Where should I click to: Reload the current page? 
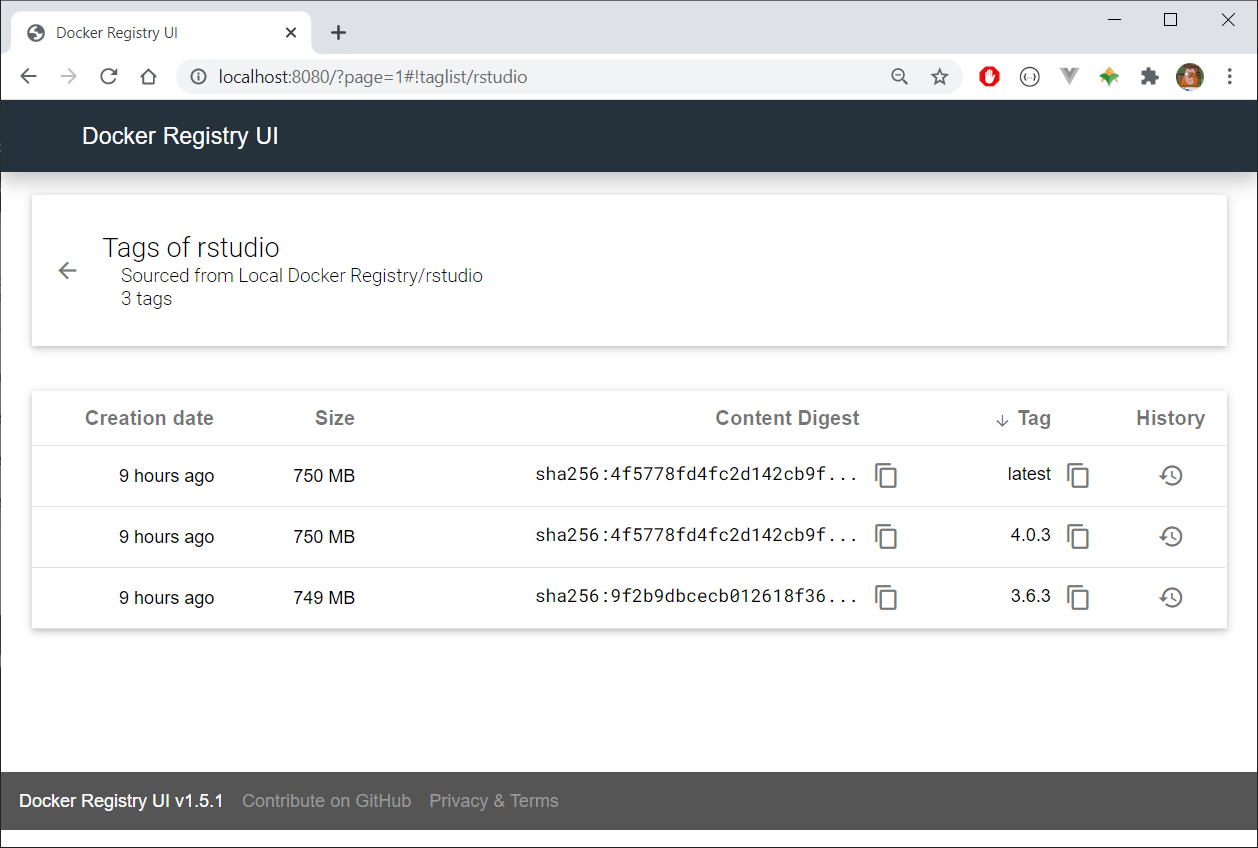pyautogui.click(x=109, y=77)
